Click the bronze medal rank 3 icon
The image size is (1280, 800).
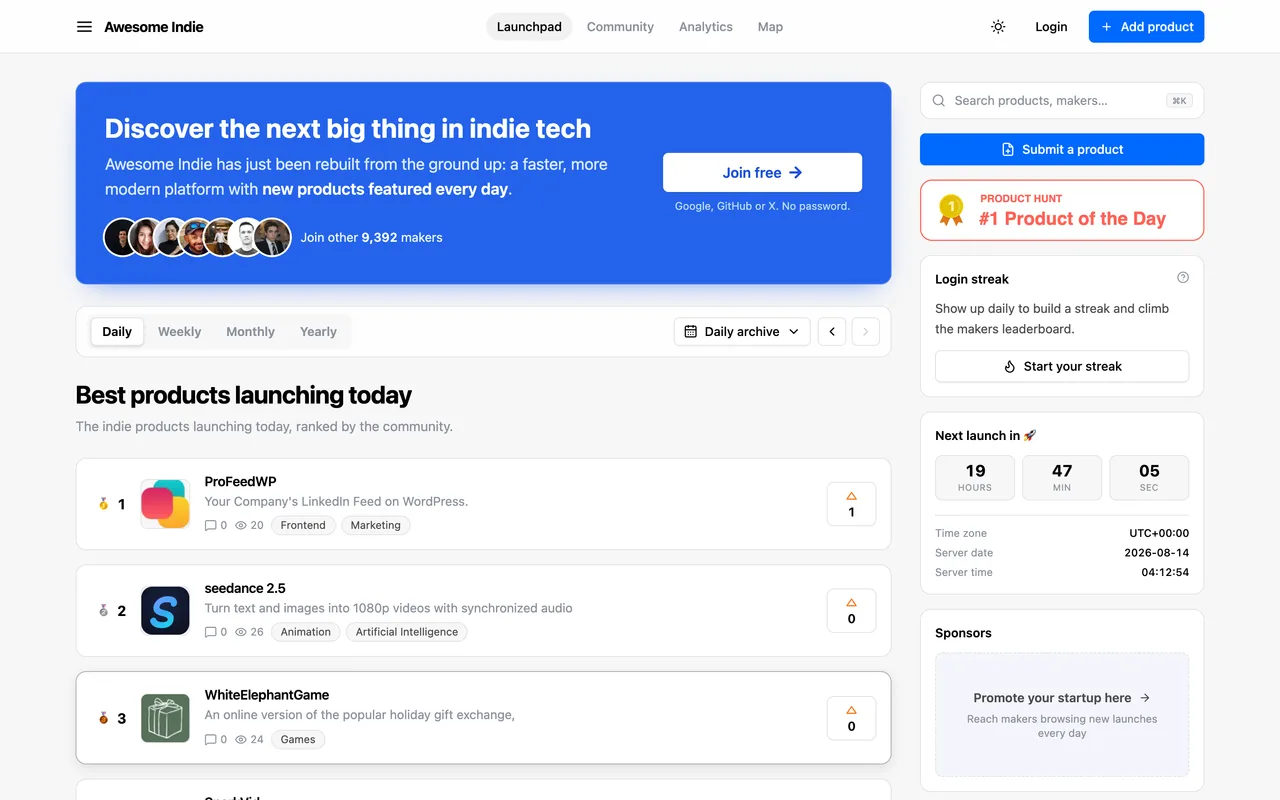(x=103, y=718)
